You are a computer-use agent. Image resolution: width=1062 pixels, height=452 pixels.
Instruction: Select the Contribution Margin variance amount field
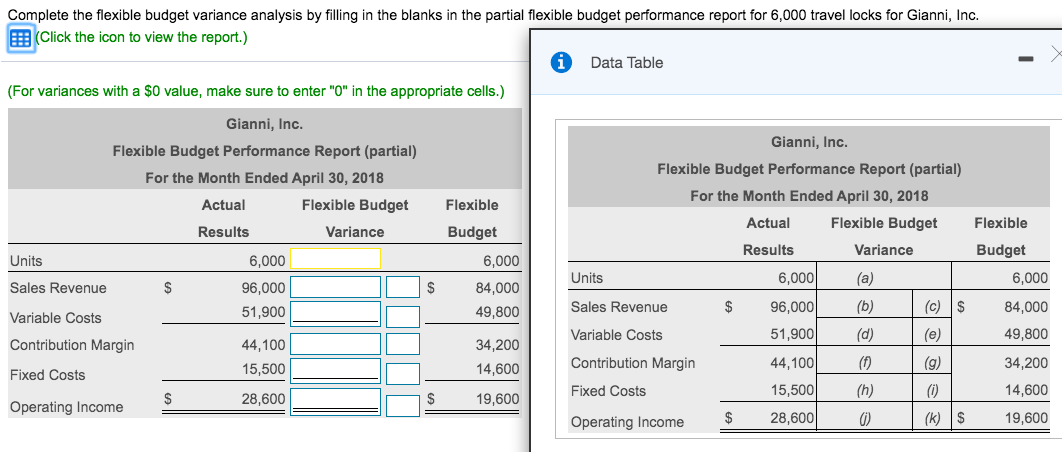pyautogui.click(x=335, y=343)
